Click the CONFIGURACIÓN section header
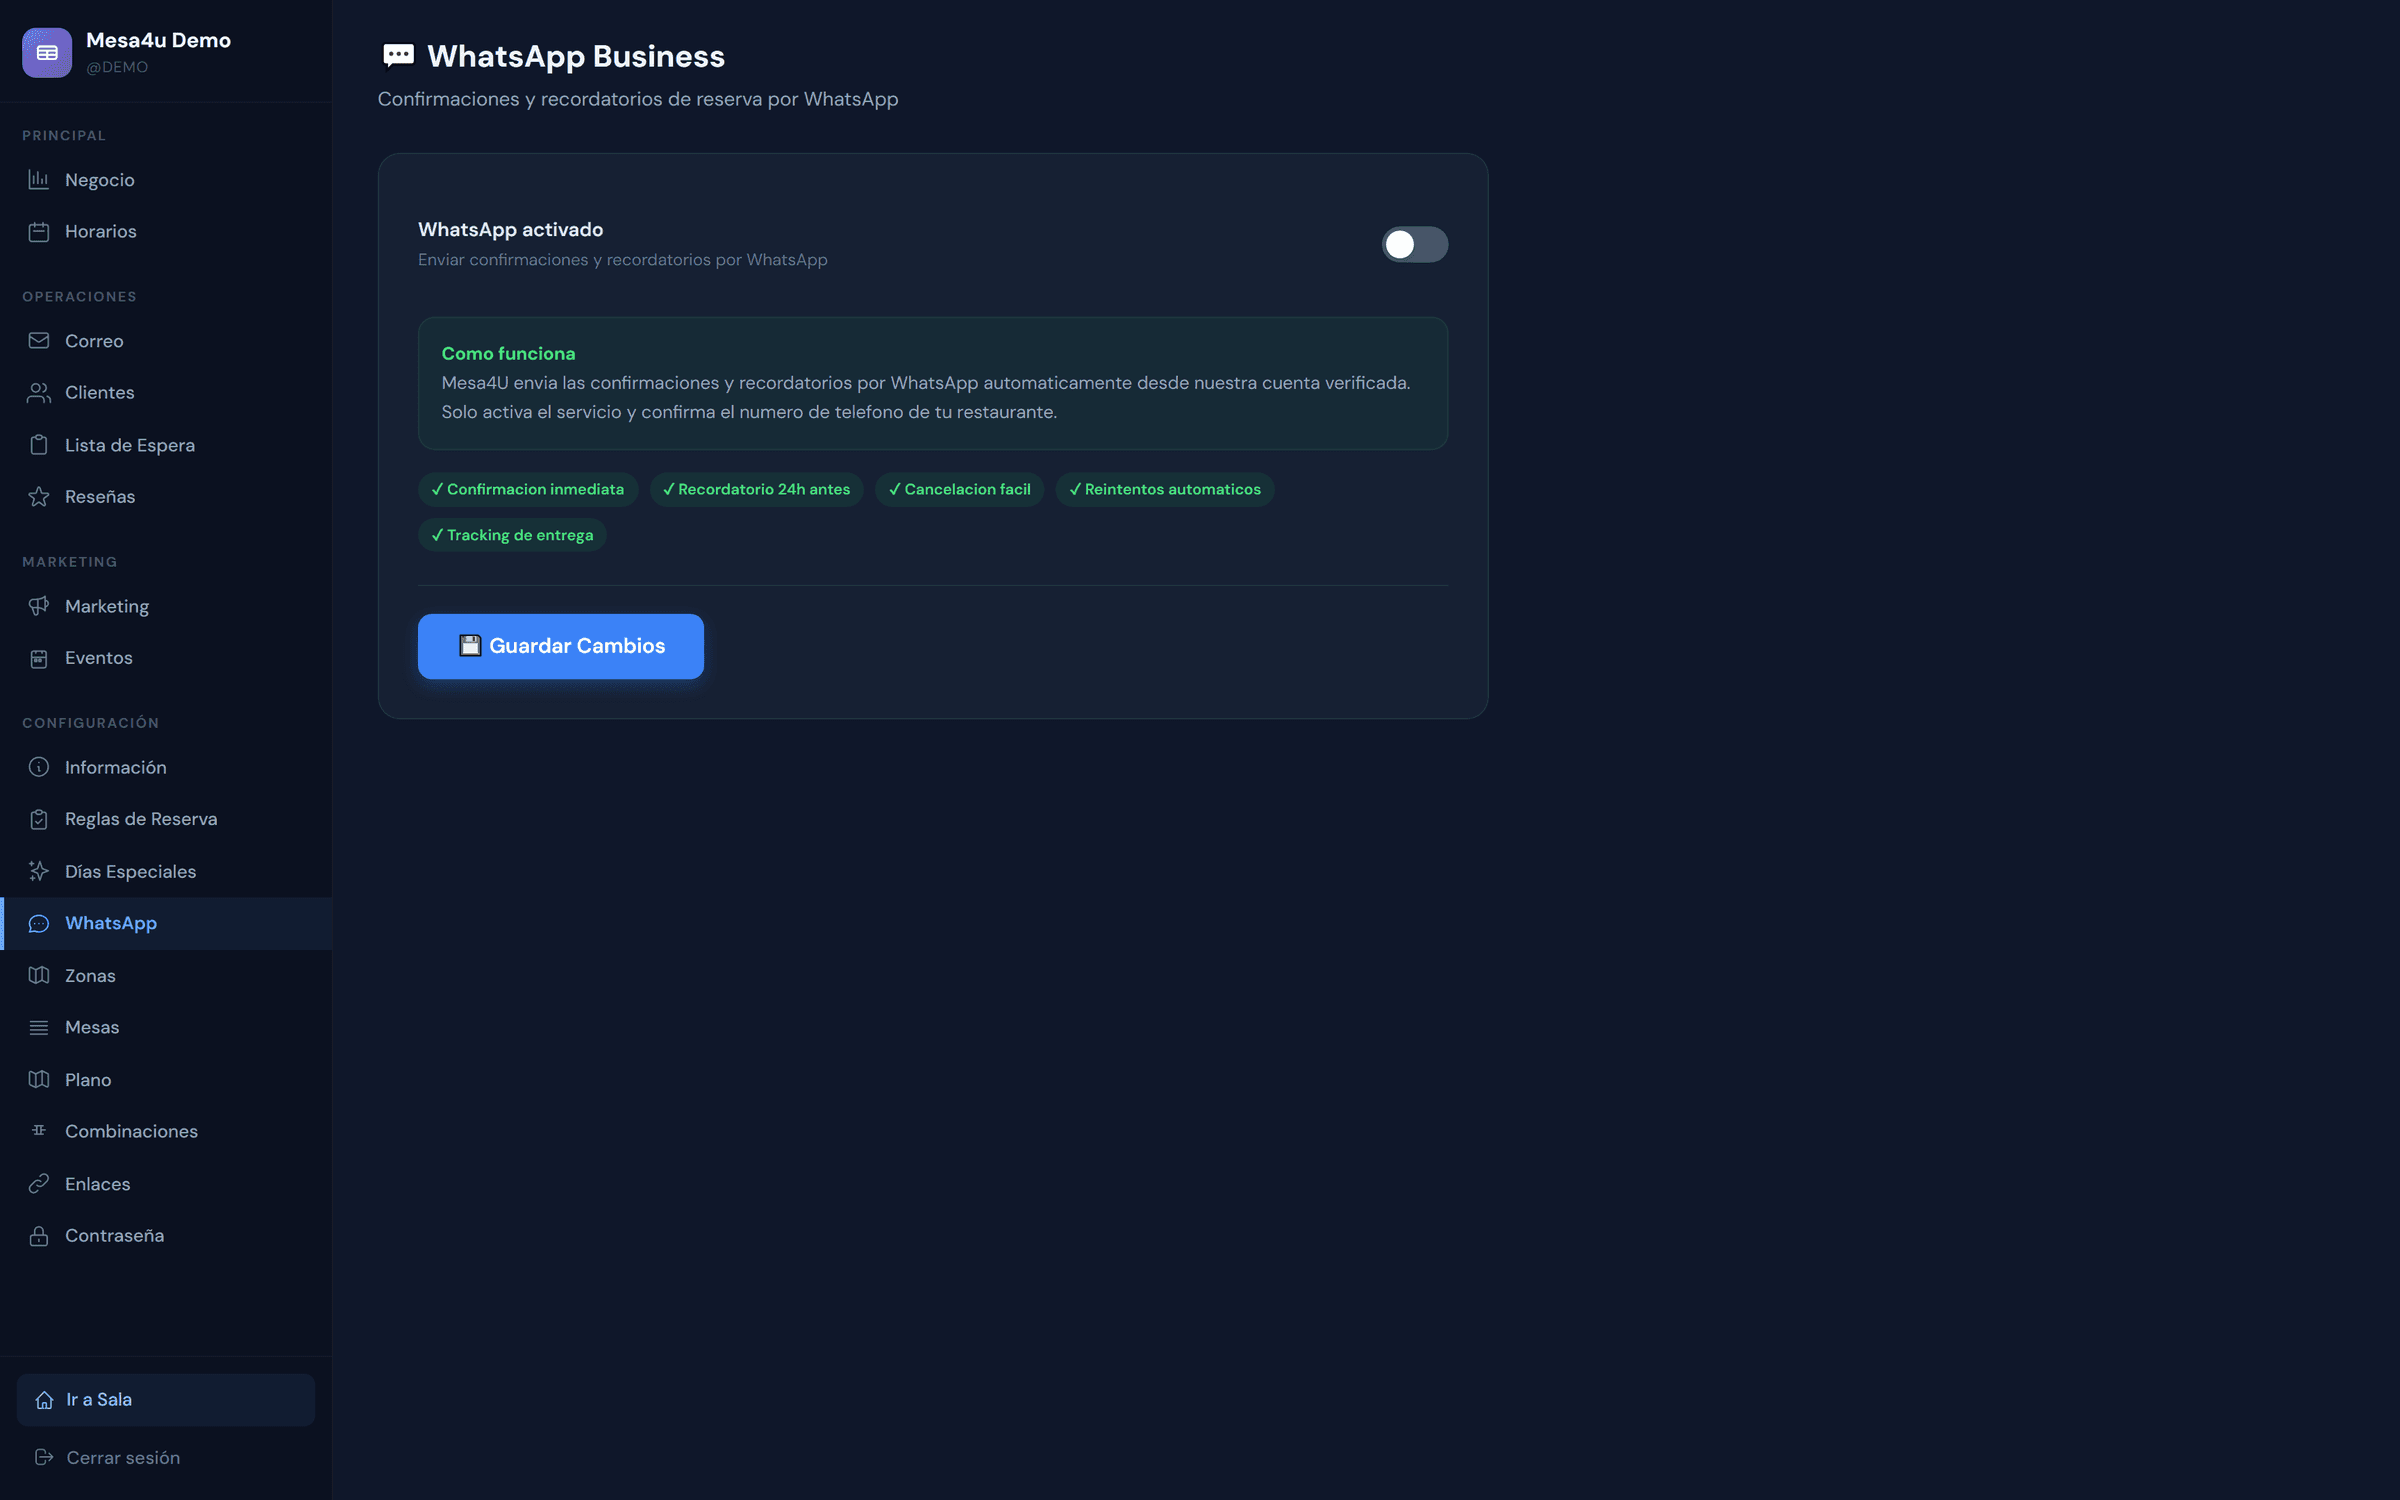 (91, 723)
